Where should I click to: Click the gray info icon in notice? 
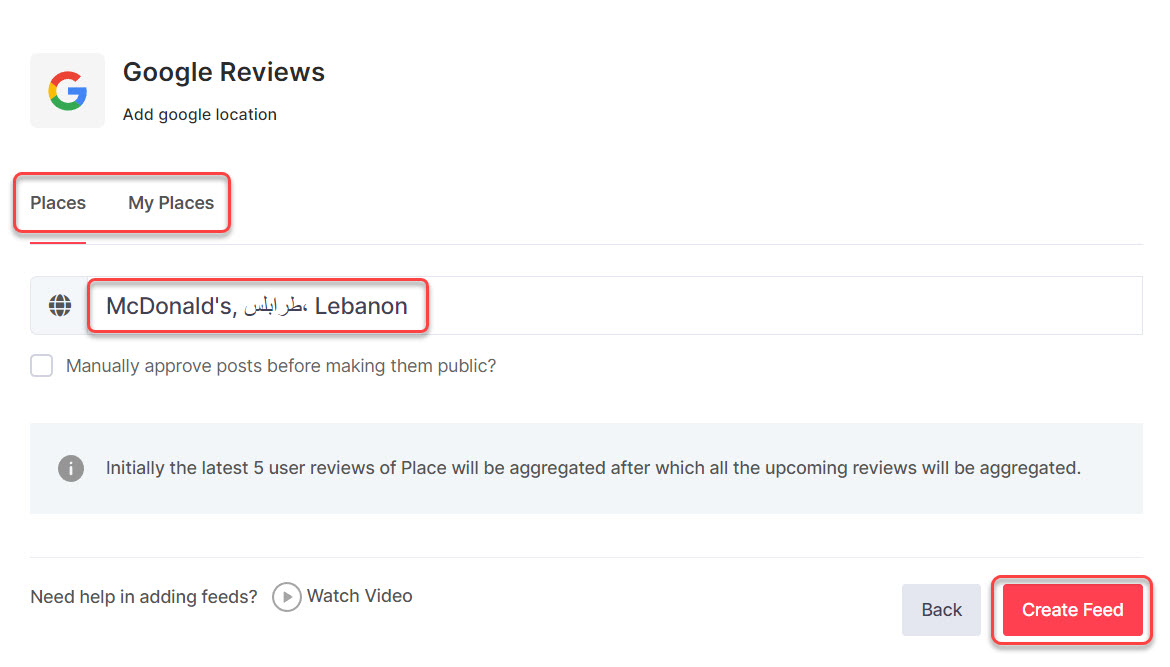(x=71, y=468)
